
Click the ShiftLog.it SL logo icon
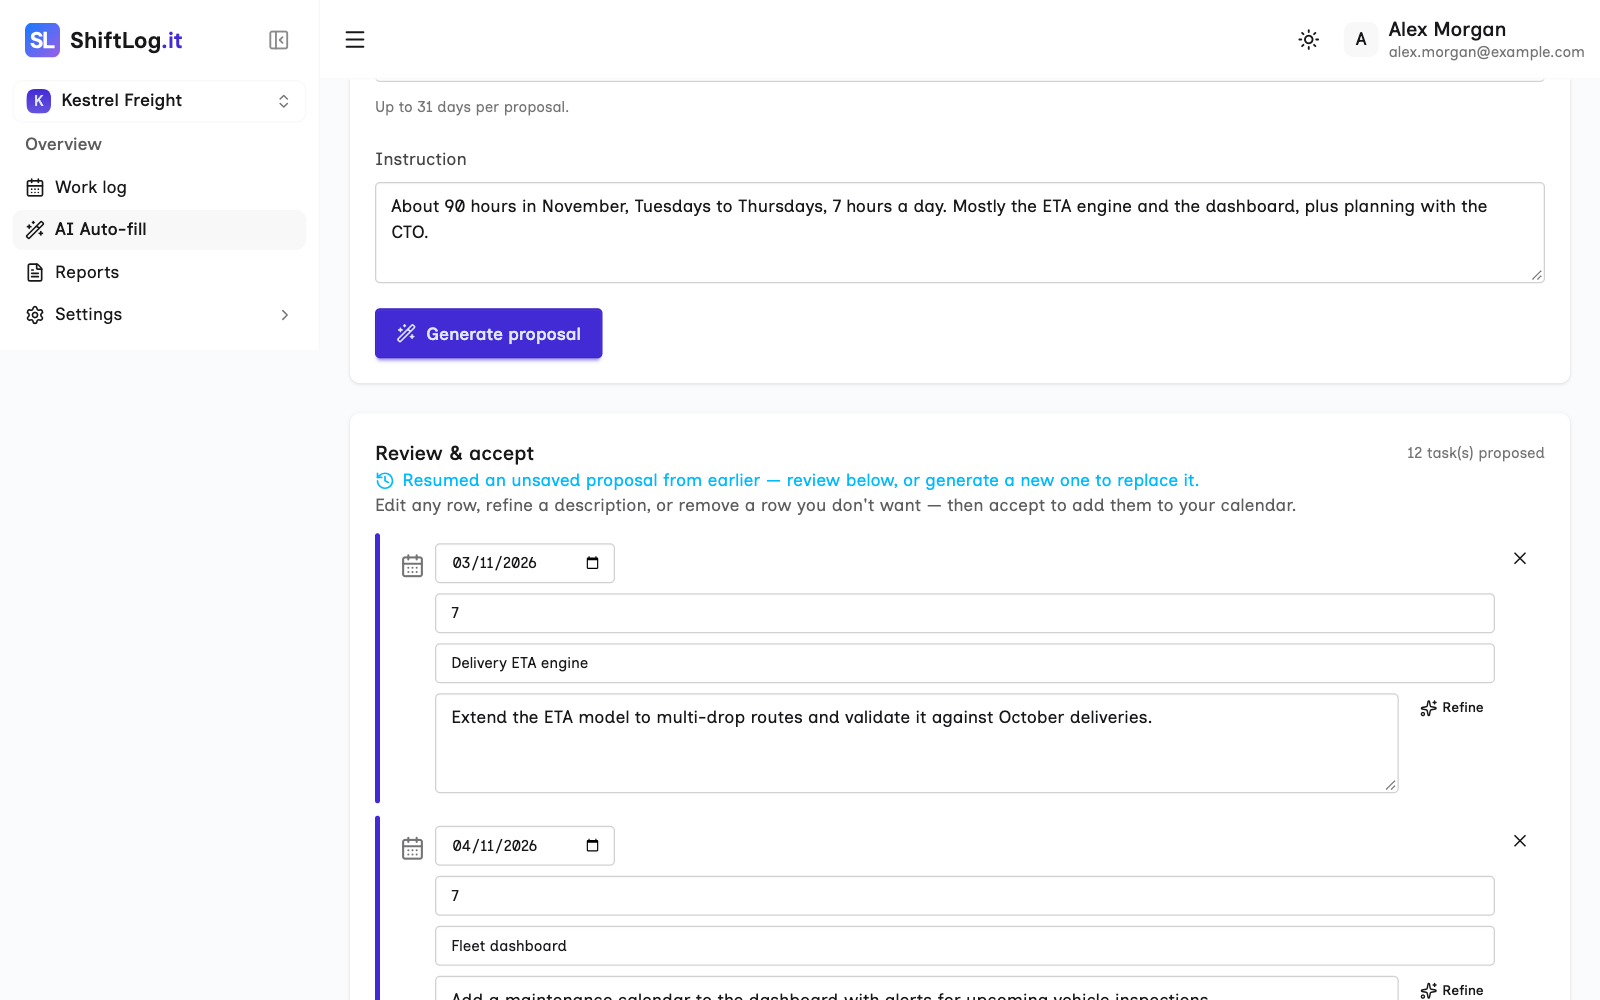click(42, 40)
